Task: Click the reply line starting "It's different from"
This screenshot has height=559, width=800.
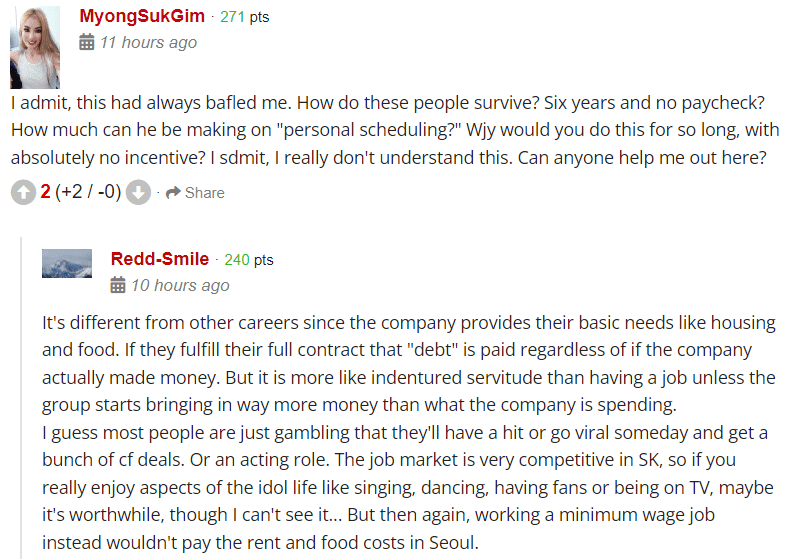Action: (408, 324)
